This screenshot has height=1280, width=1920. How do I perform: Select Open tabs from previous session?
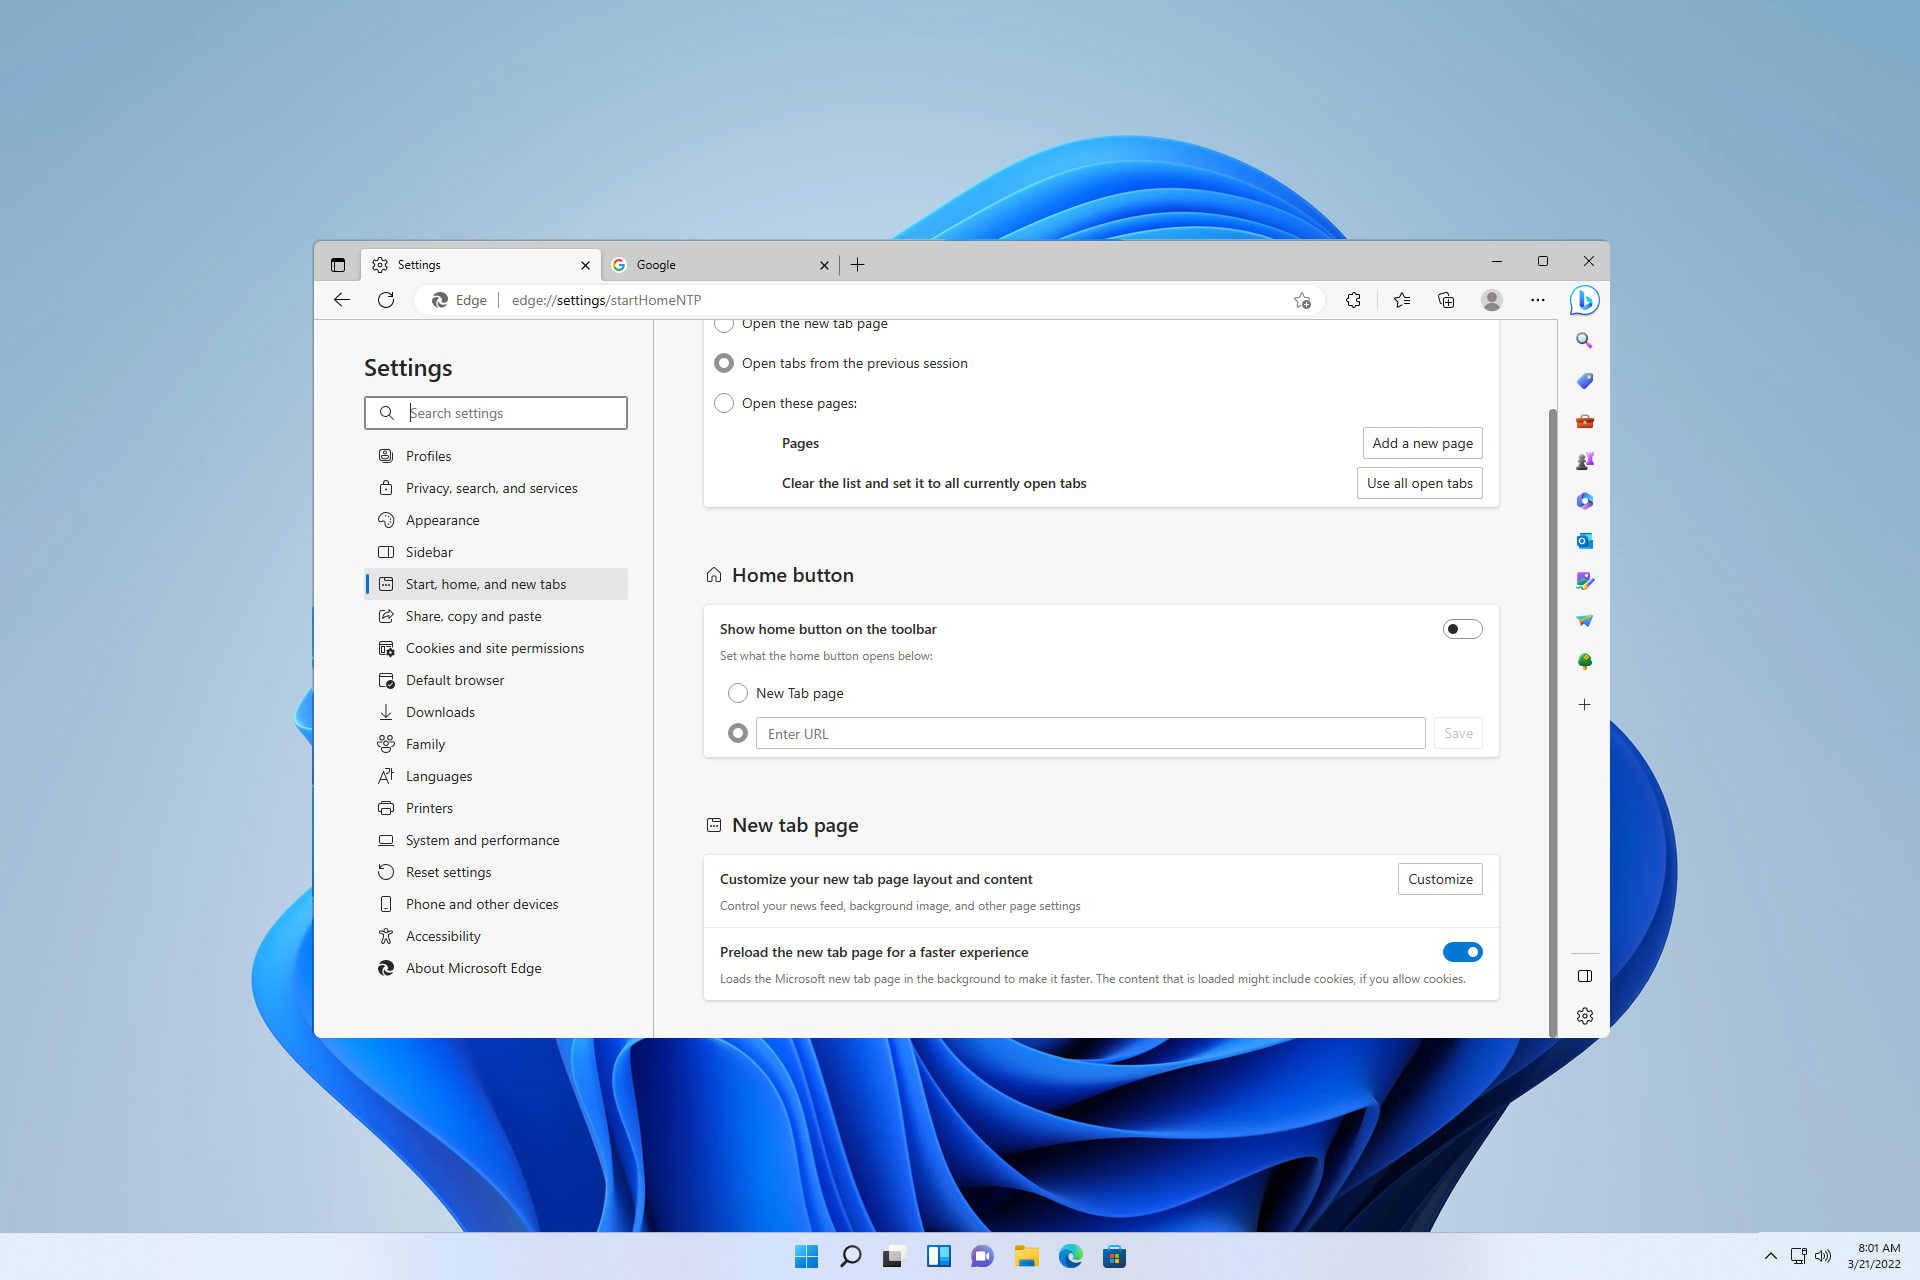click(x=723, y=363)
